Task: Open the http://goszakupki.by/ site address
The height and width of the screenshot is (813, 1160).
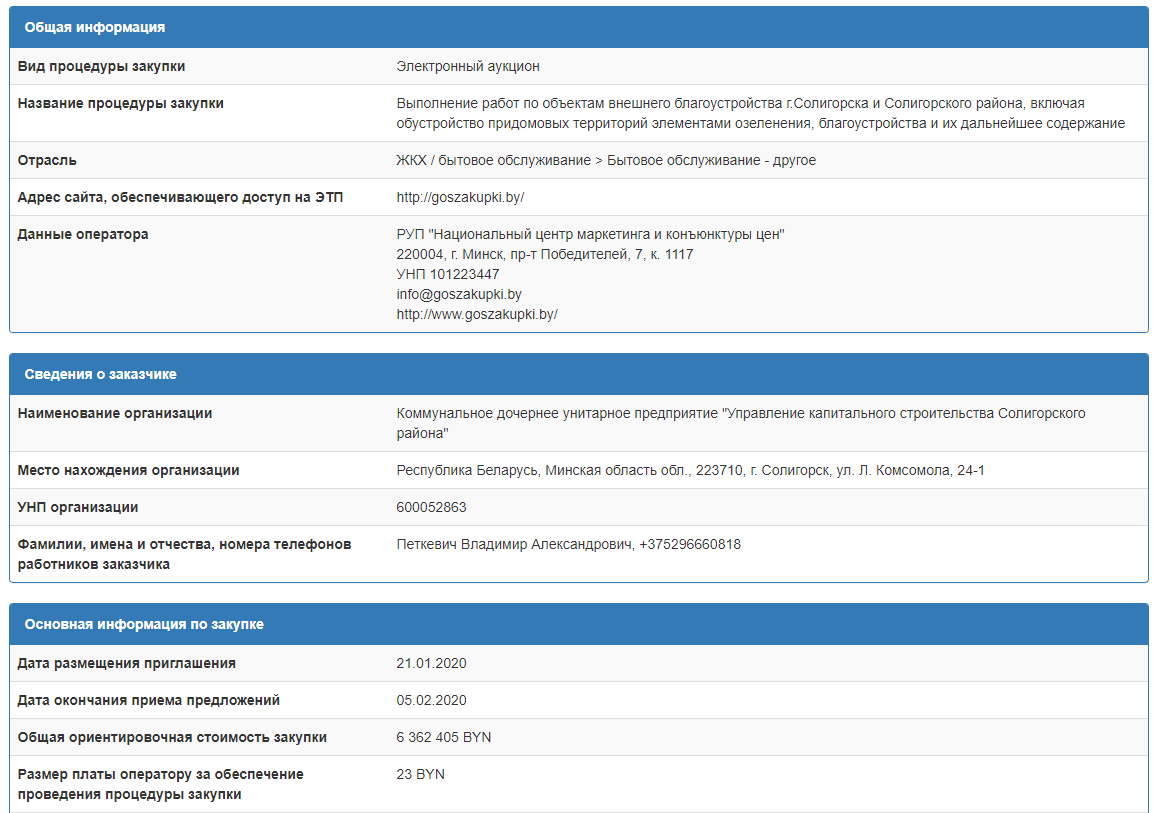Action: click(460, 197)
